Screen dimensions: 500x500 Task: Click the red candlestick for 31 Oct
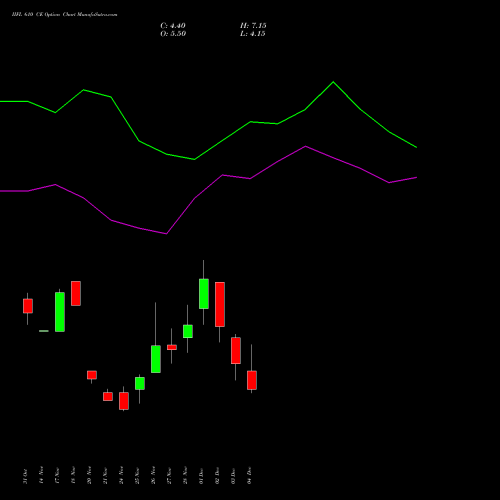pyautogui.click(x=28, y=306)
